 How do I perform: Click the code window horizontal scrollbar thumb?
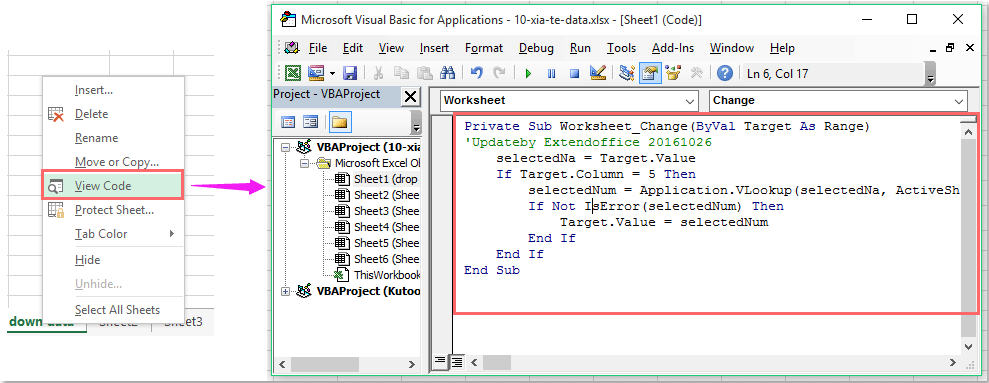tap(496, 362)
